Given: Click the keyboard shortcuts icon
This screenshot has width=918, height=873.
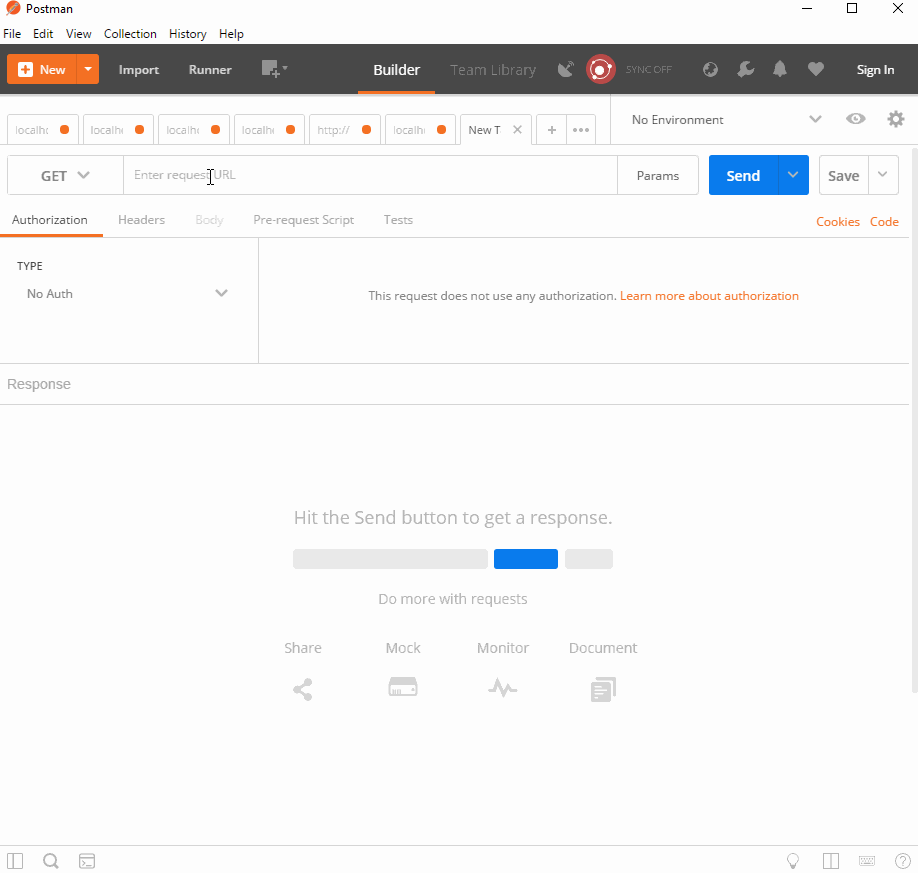Looking at the screenshot, I should tap(867, 861).
